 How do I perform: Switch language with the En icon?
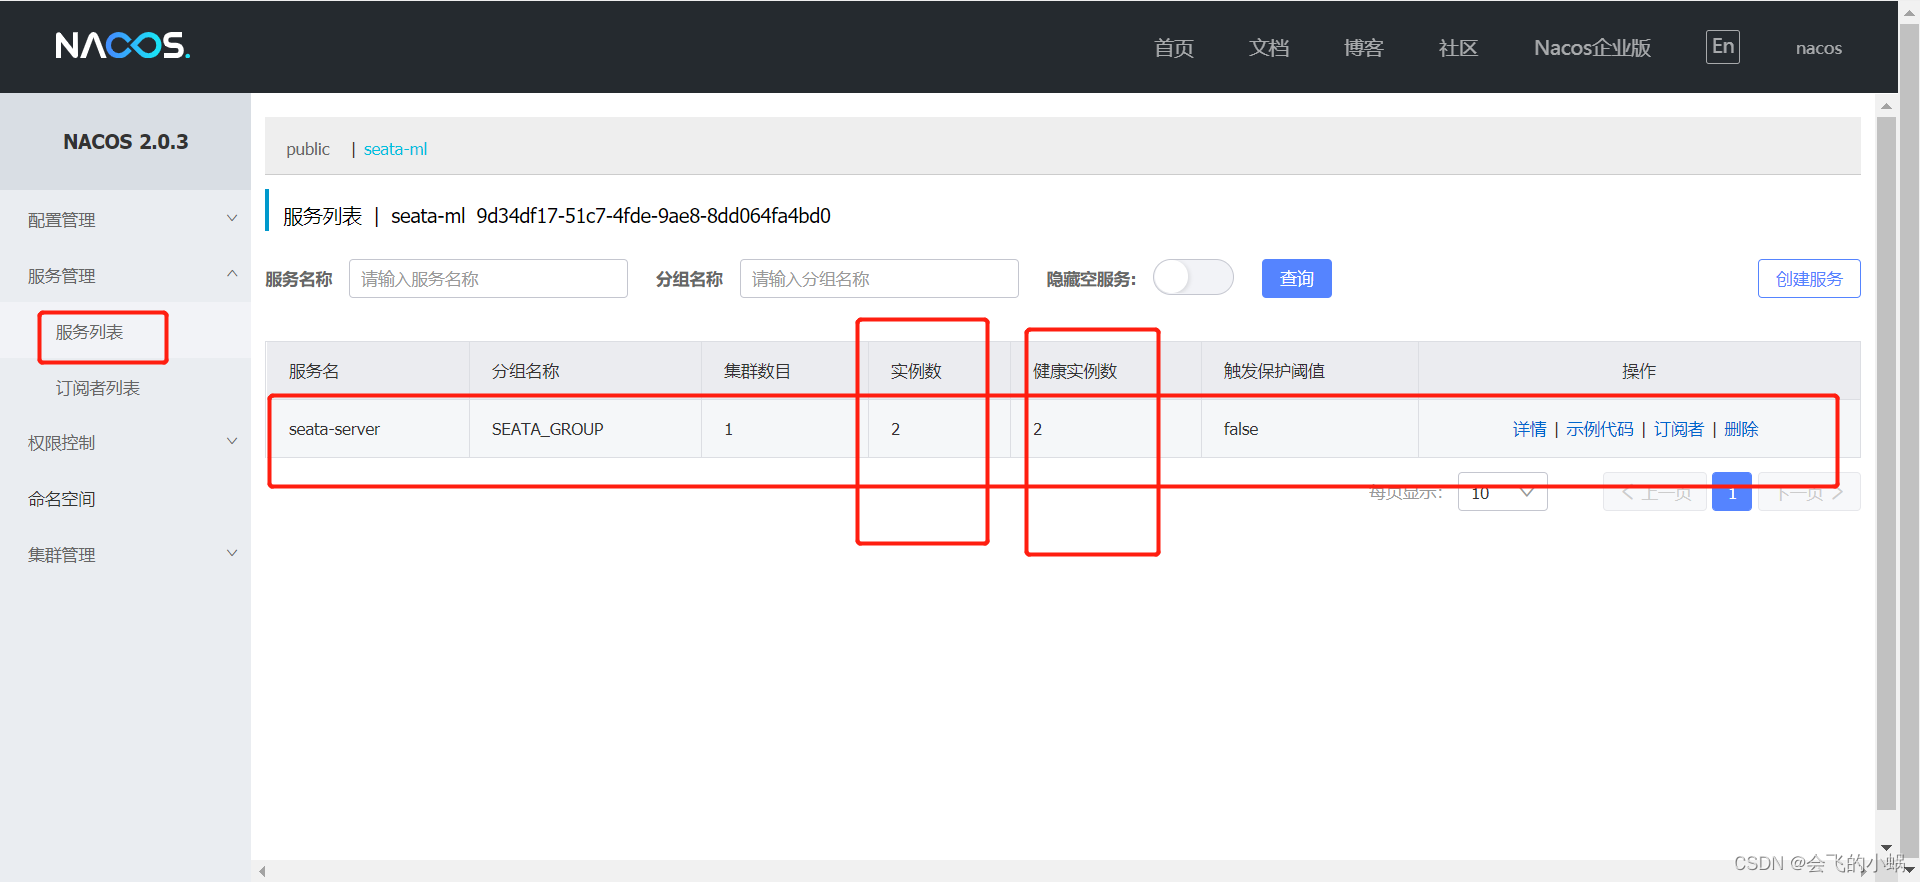click(1722, 46)
